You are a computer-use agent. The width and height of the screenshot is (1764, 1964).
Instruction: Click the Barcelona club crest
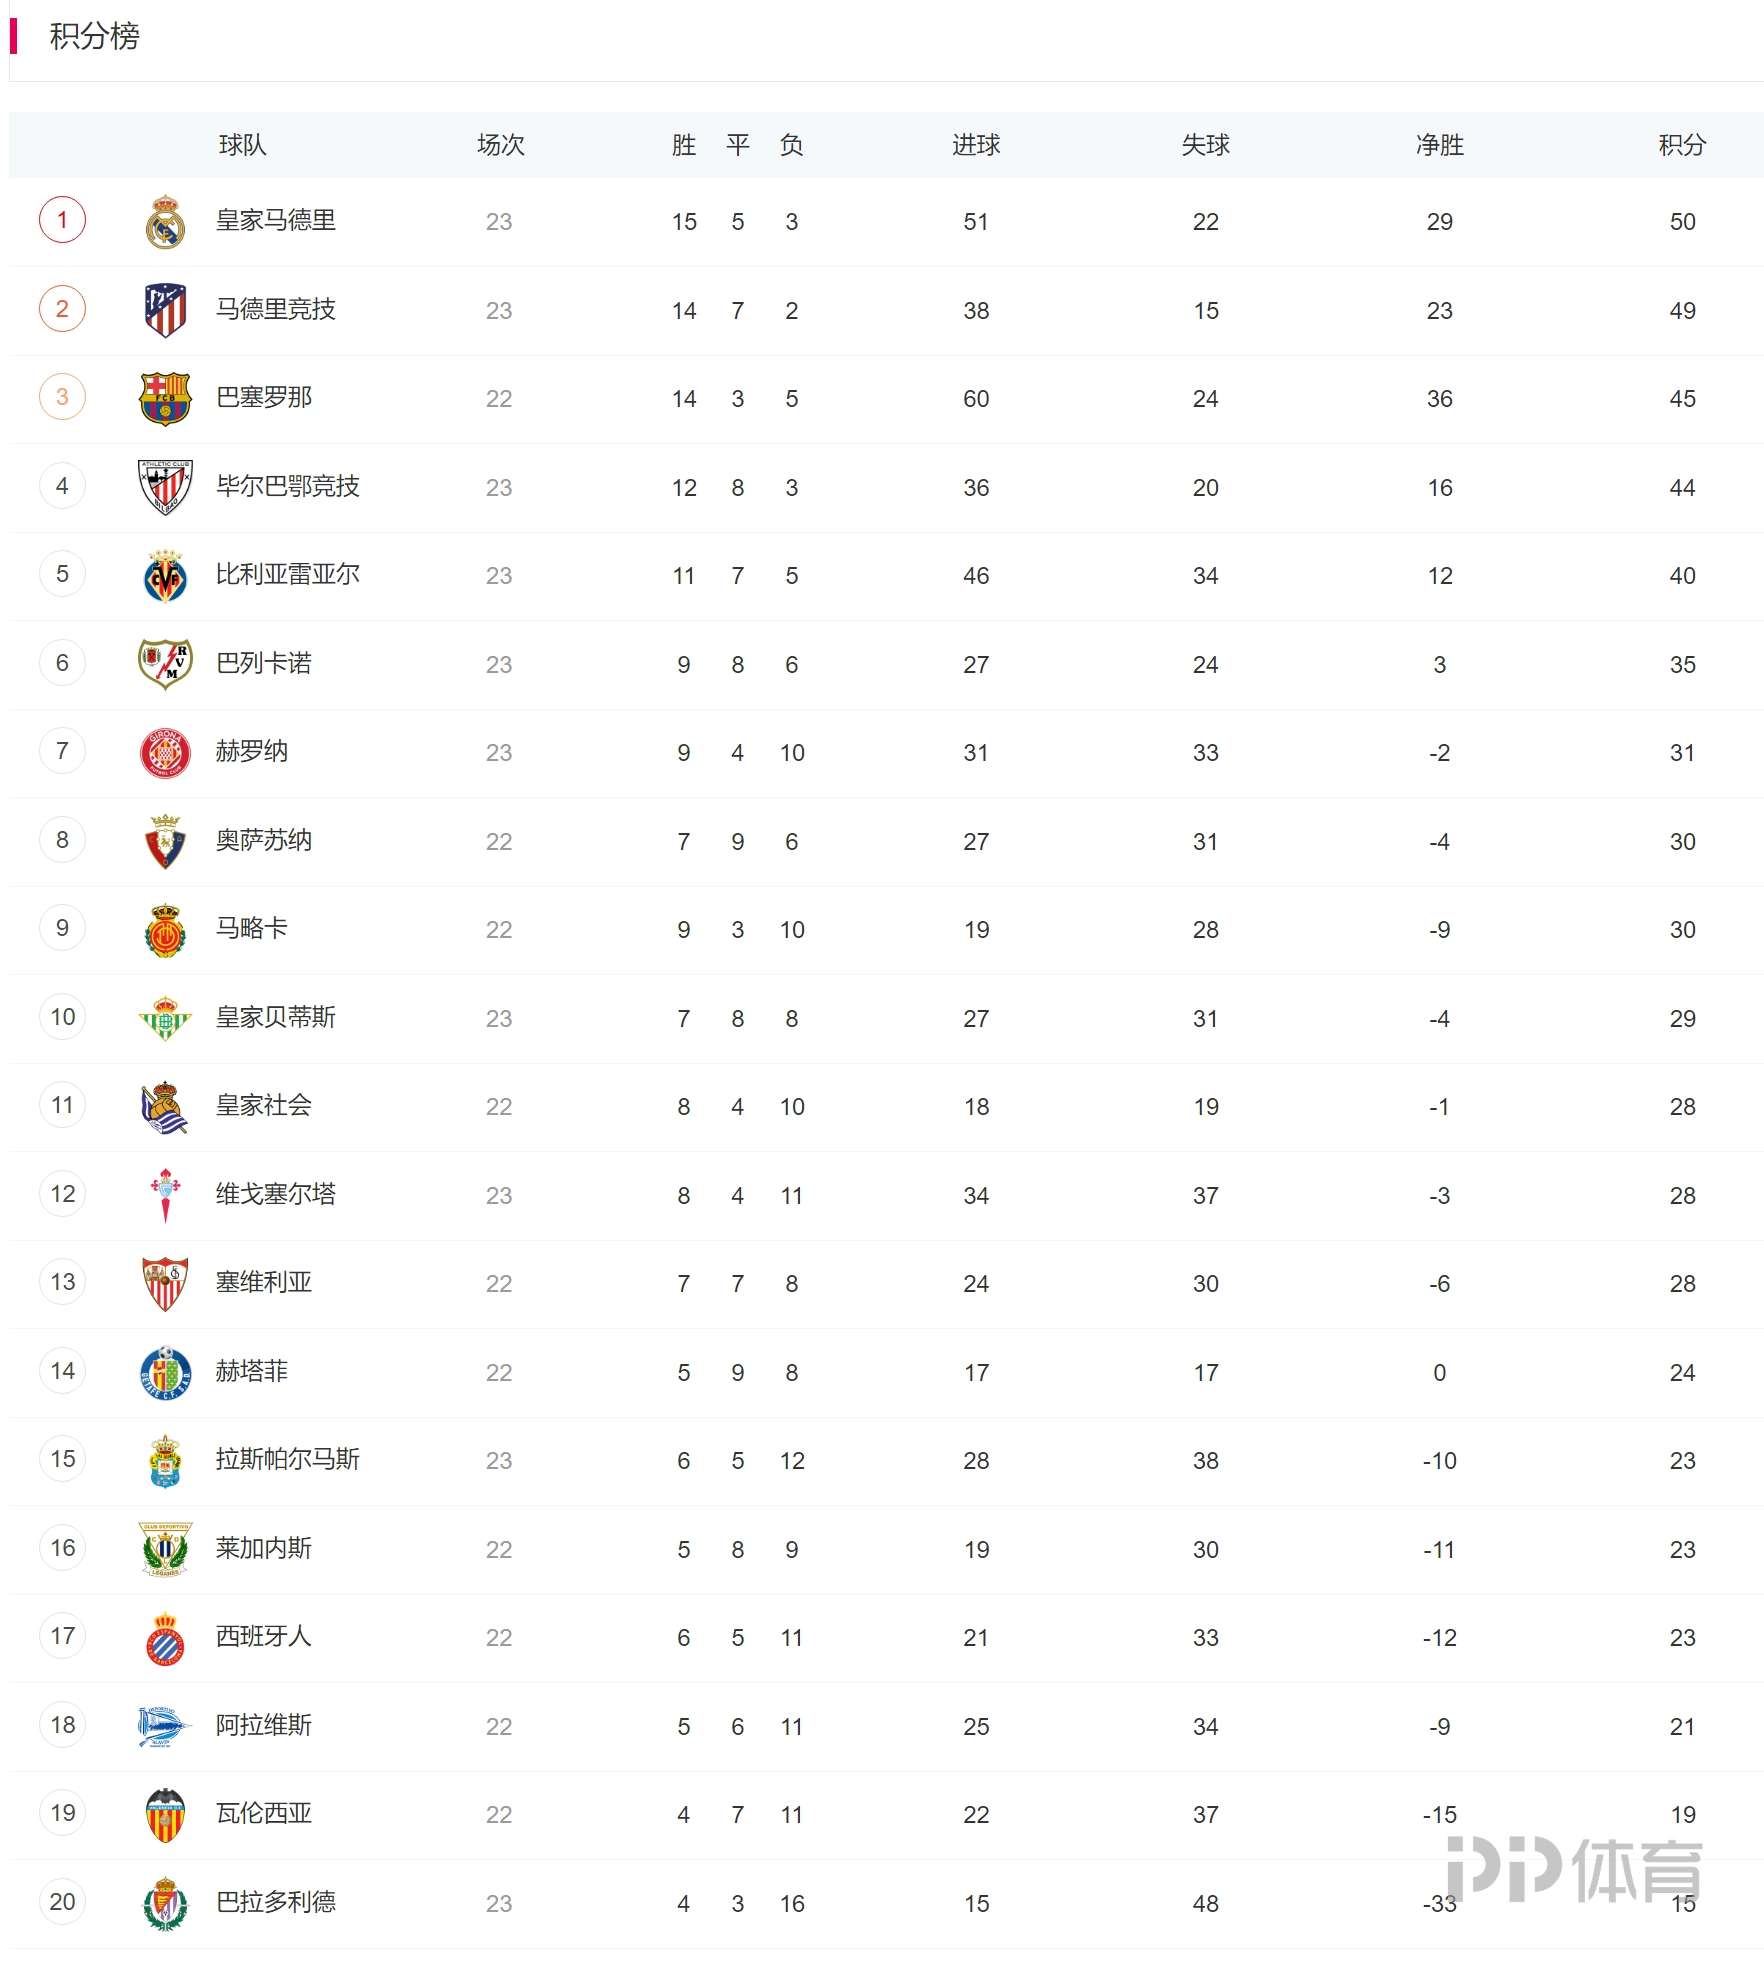point(165,399)
